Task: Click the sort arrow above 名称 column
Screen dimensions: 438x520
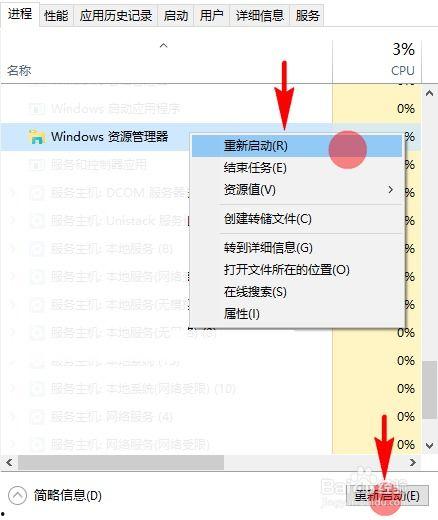Action: coord(163,45)
